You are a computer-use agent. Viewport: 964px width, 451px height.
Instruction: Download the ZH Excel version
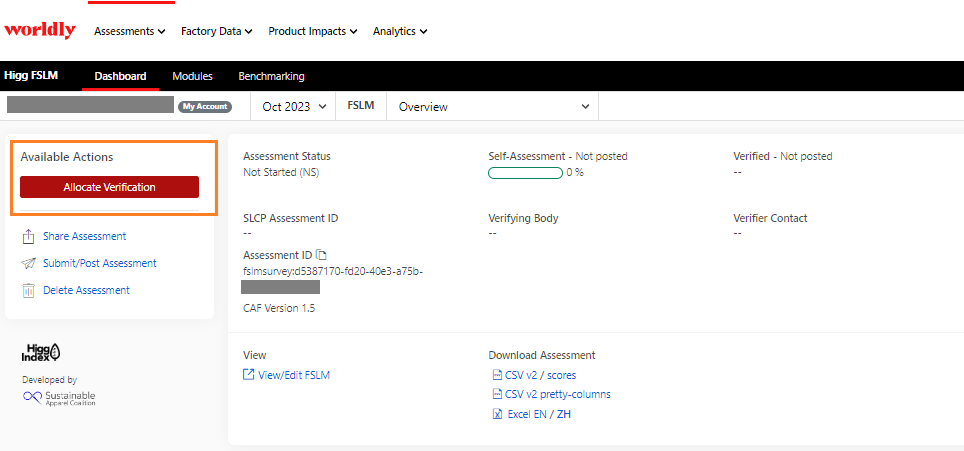[x=564, y=414]
